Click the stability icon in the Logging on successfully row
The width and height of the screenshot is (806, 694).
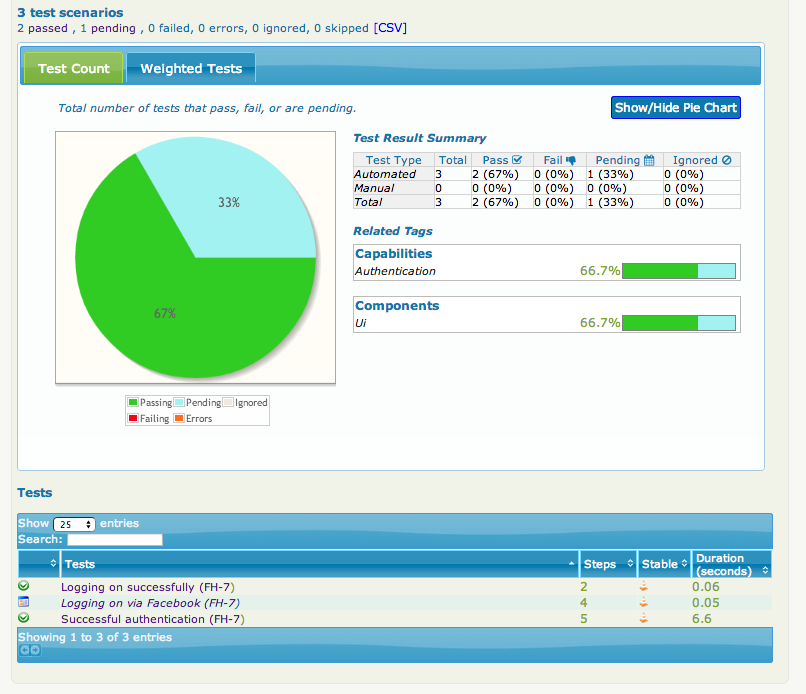coord(643,587)
